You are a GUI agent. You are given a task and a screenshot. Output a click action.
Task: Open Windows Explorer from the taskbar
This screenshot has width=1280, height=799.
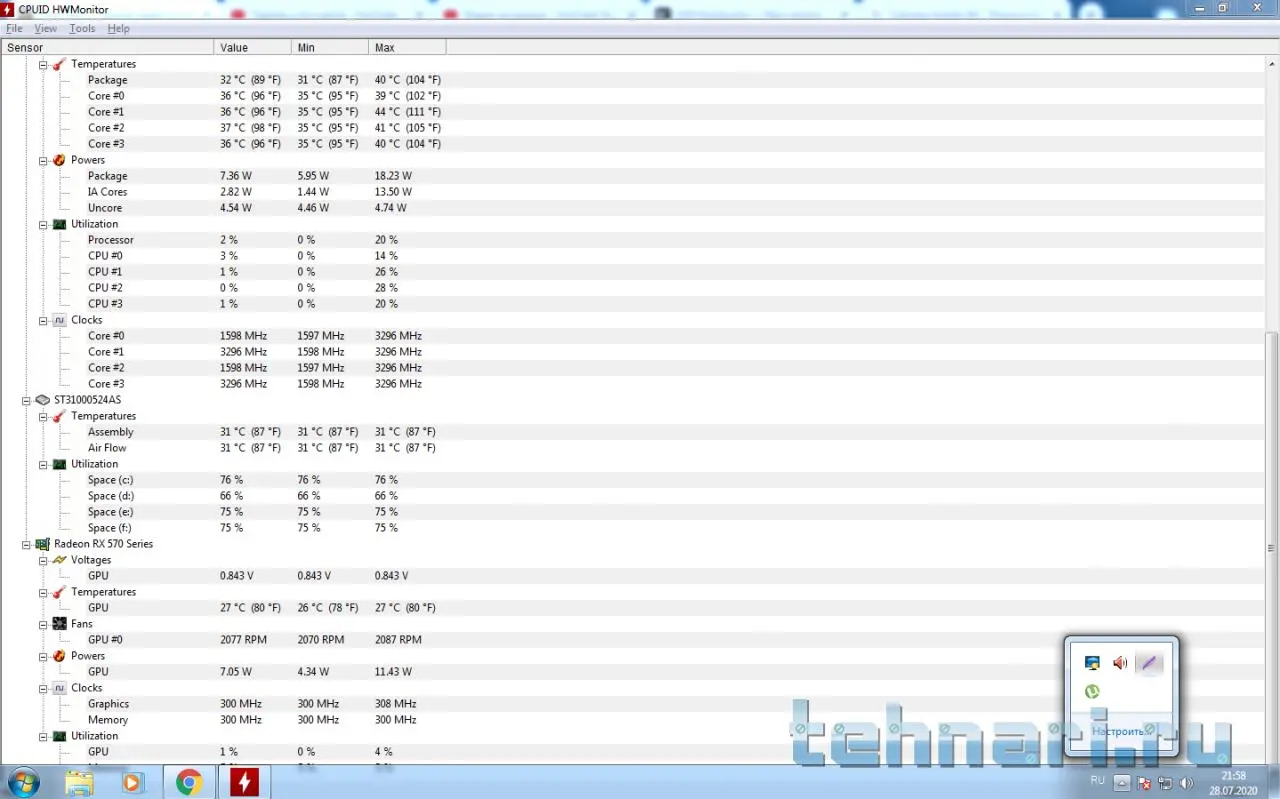click(x=79, y=781)
